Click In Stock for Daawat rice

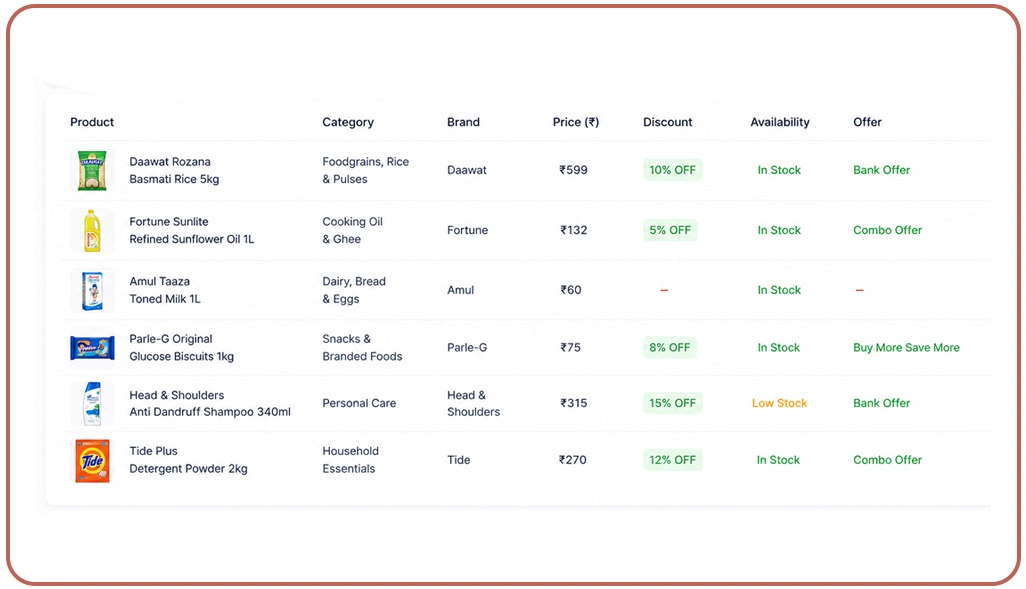click(x=779, y=170)
